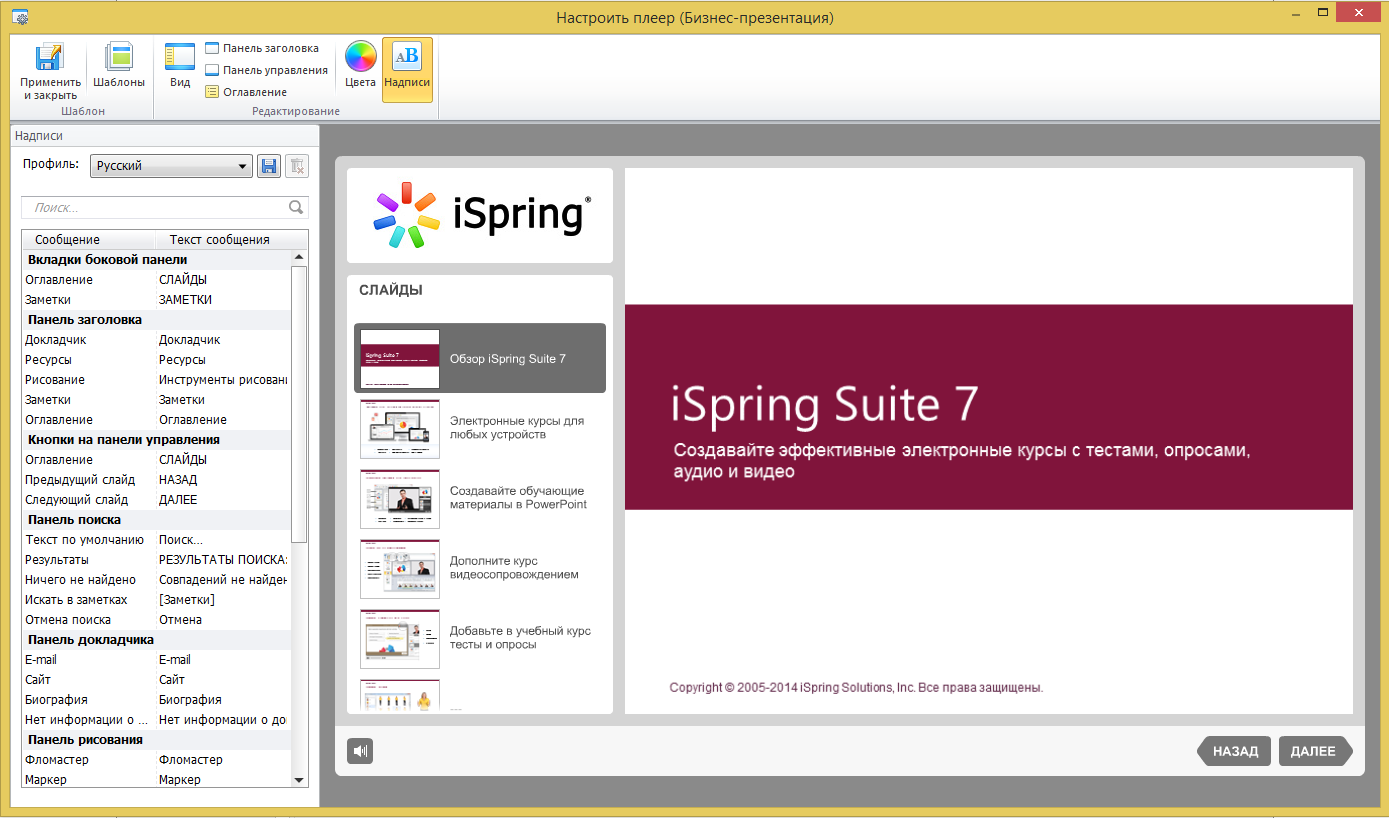Click the message list scrollbar thumb
Screen dimensions: 1389x818
299,405
